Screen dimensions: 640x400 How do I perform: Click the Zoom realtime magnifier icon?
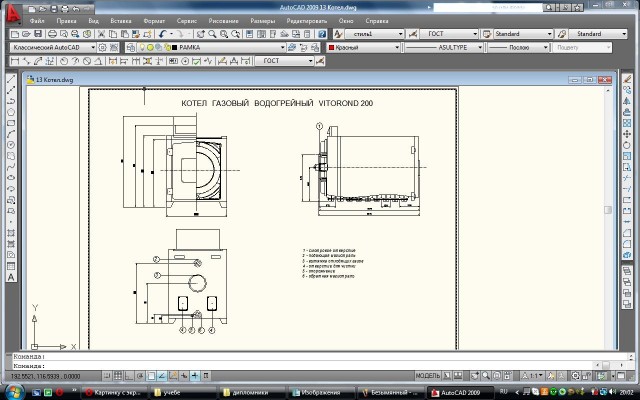click(212, 34)
